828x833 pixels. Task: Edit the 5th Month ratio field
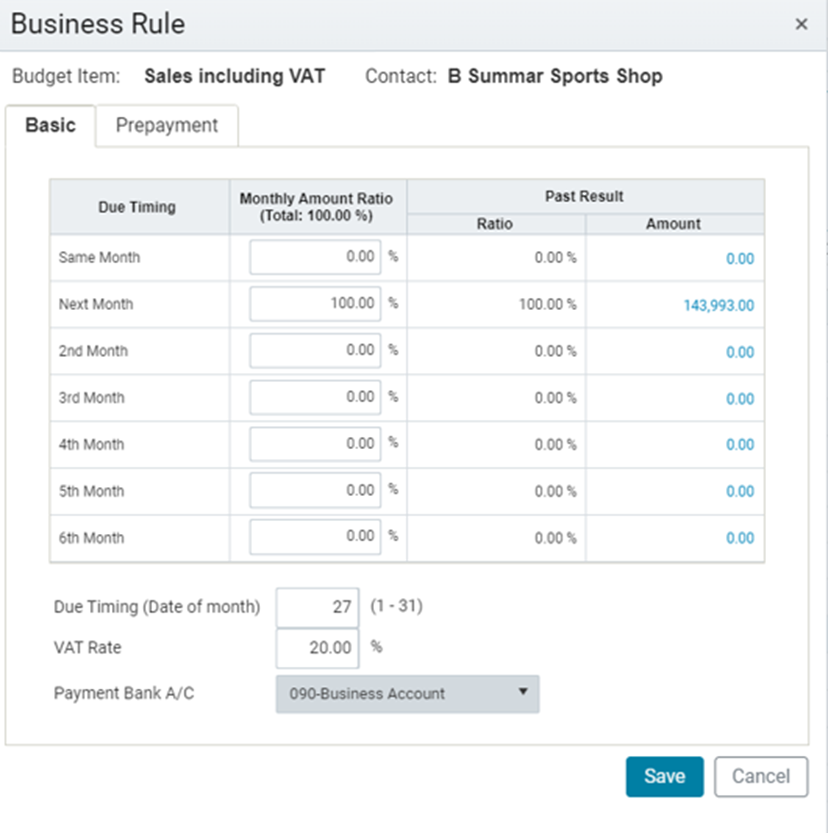(x=315, y=490)
